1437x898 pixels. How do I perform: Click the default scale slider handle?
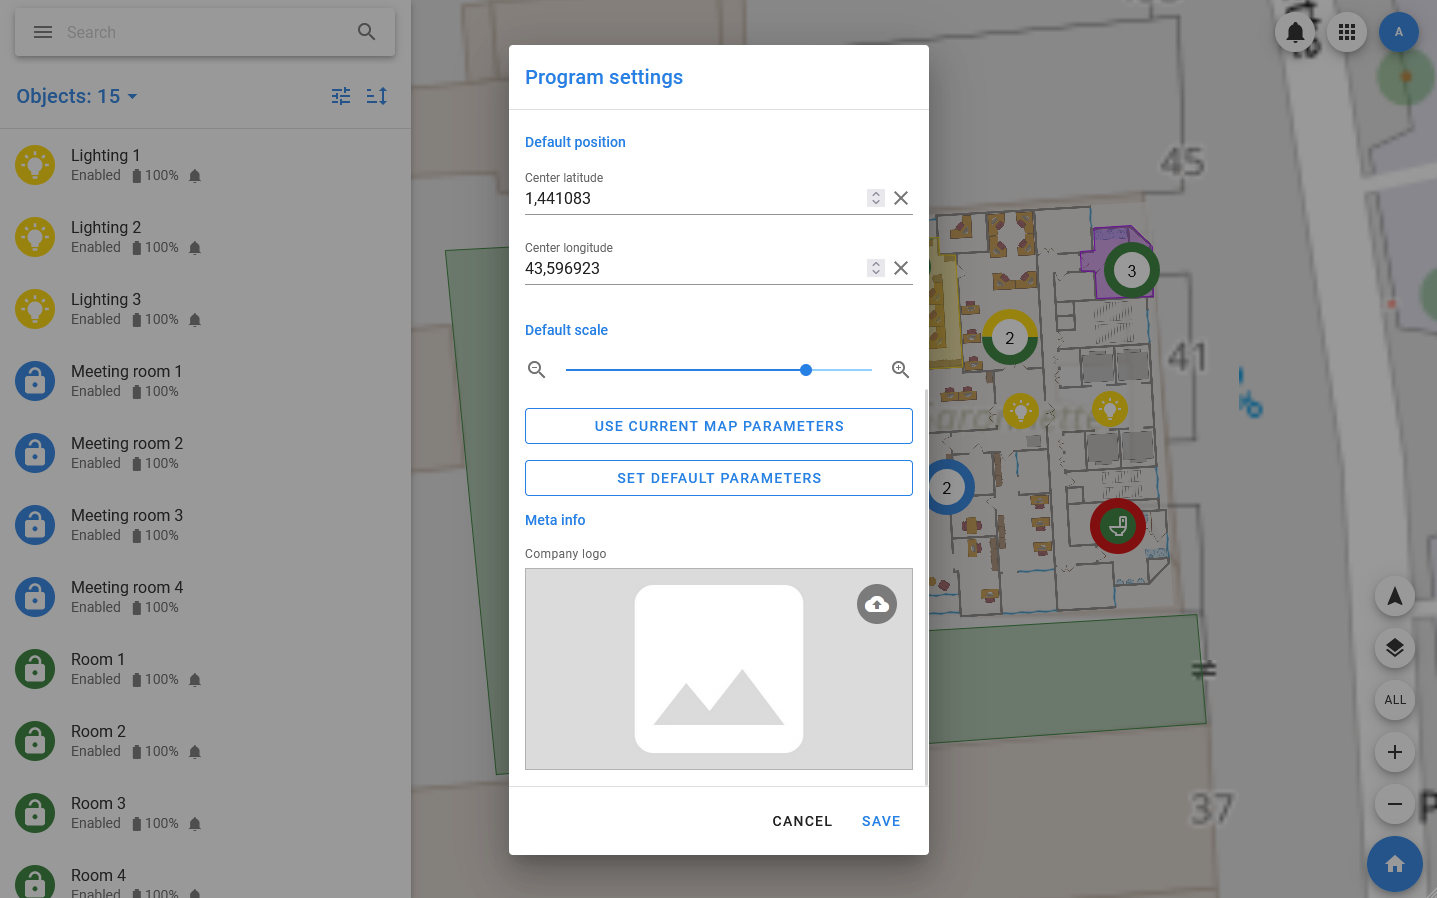click(806, 370)
